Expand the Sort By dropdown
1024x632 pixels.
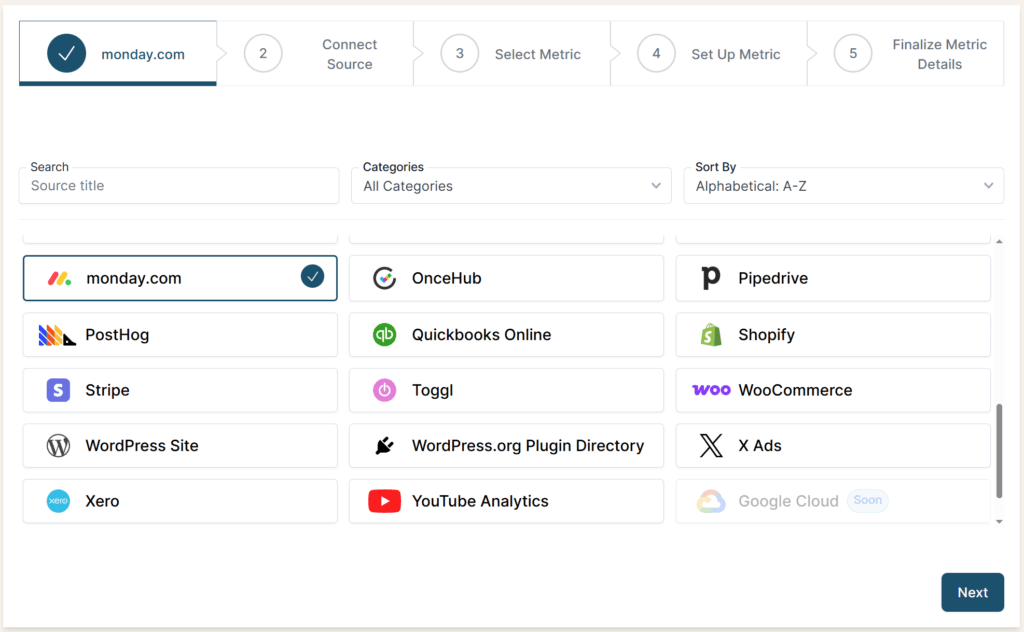pyautogui.click(x=843, y=186)
